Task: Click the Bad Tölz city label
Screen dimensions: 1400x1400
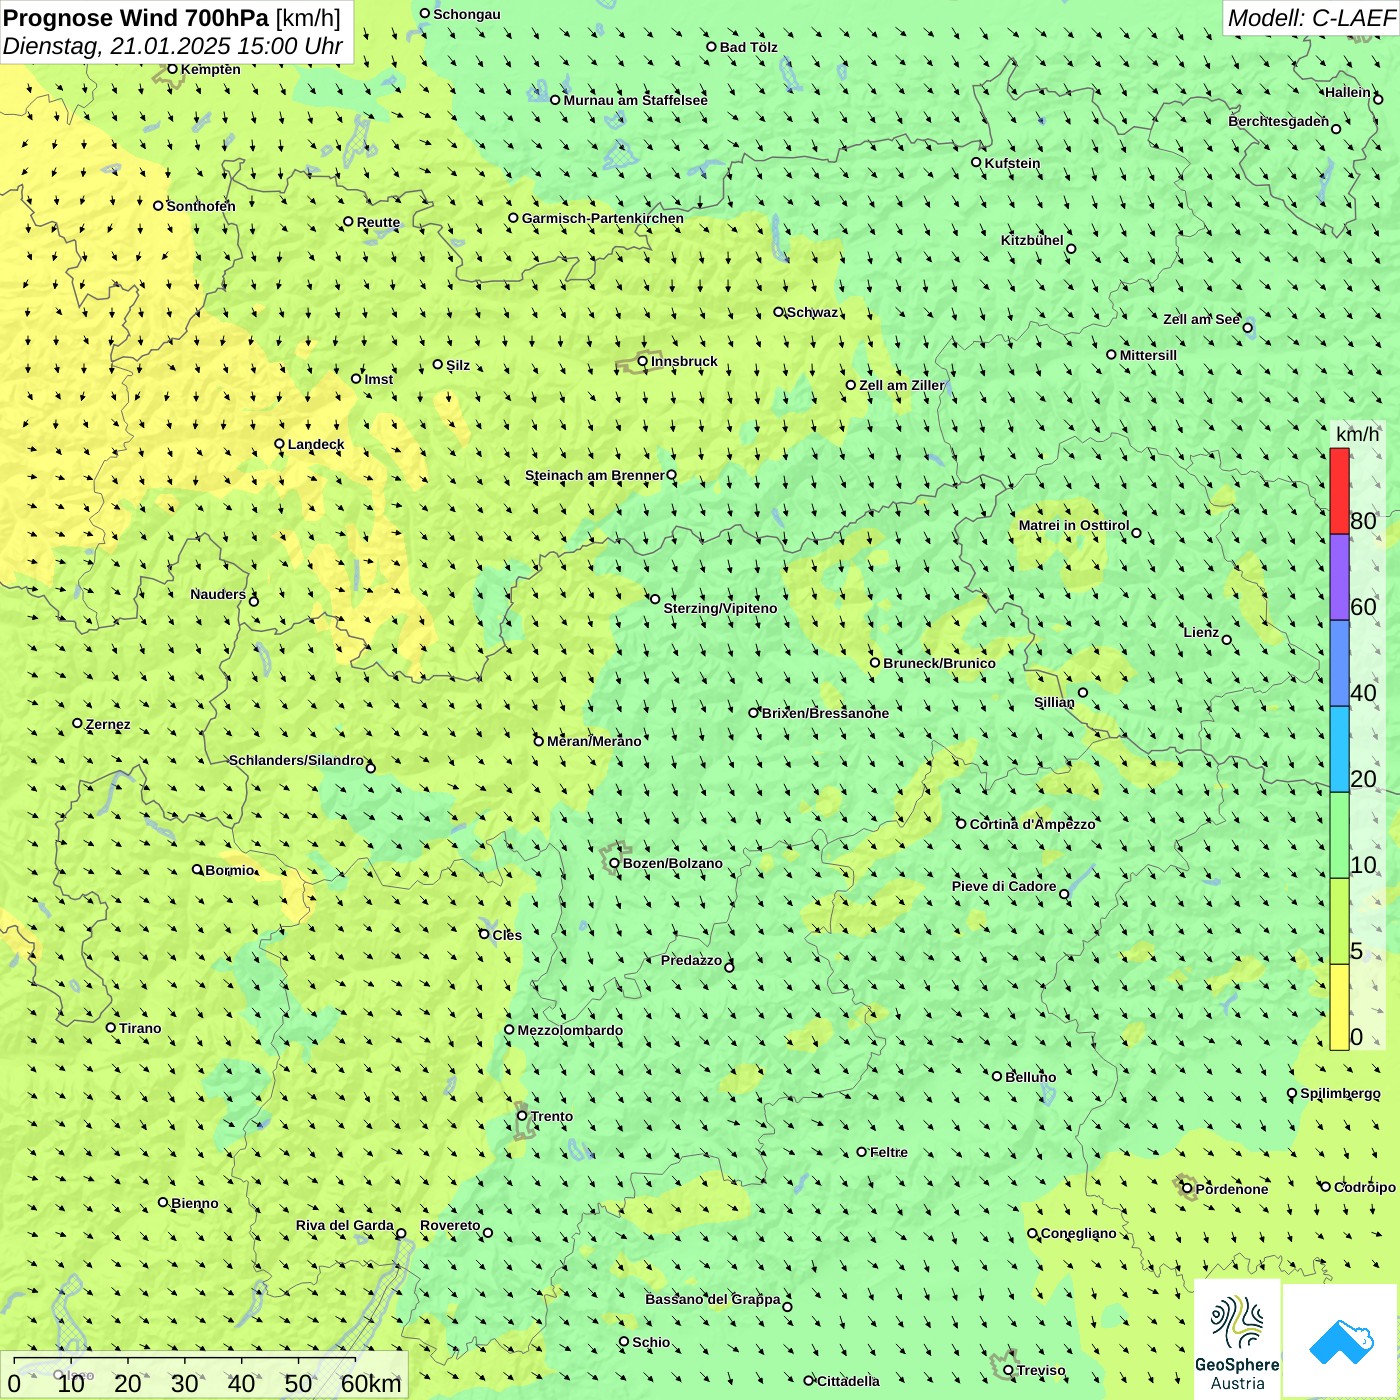Action: coord(749,47)
